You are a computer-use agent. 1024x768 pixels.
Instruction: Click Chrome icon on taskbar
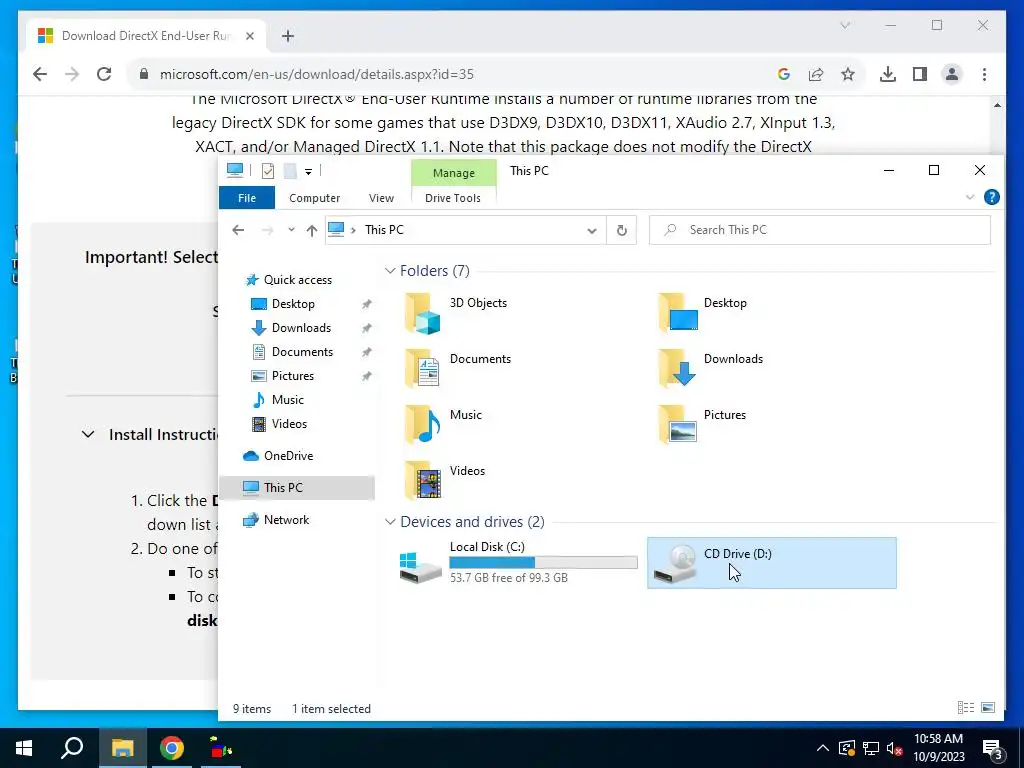(x=172, y=748)
